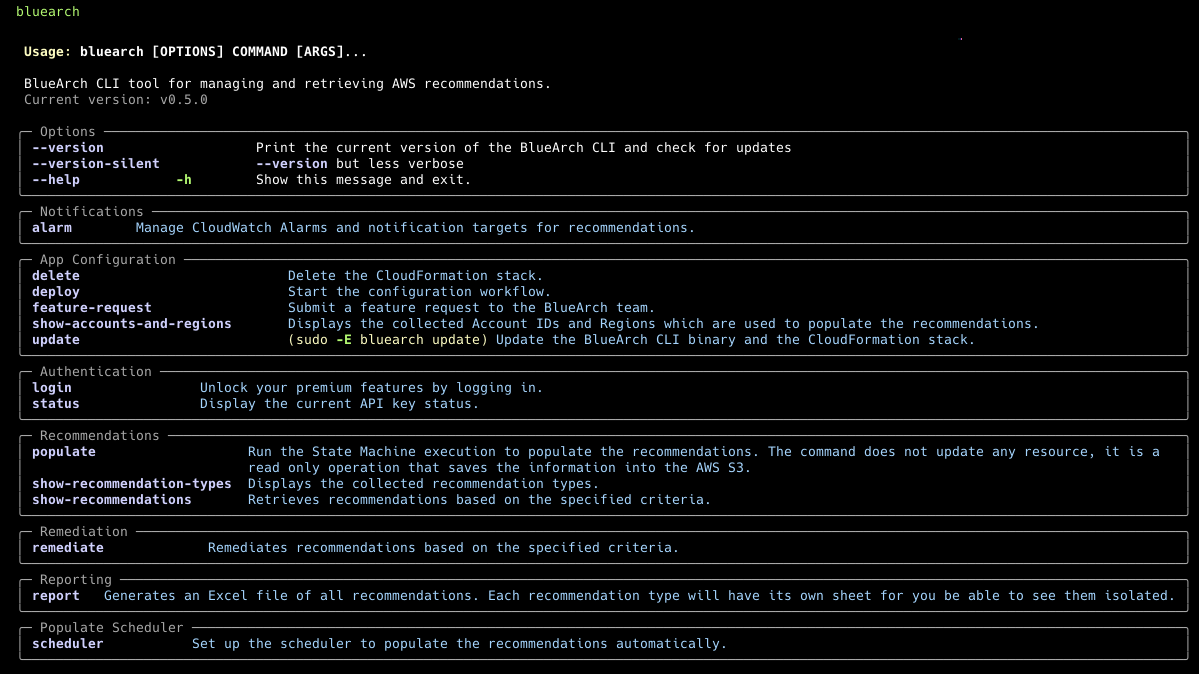Click the status command
Screen dimensions: 1199x674
pyautogui.click(x=55, y=403)
